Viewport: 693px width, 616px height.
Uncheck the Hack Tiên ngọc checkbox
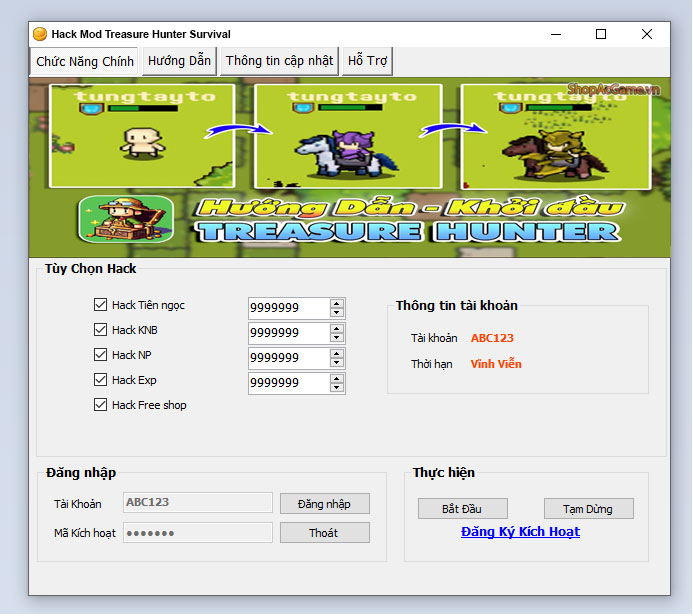click(100, 304)
